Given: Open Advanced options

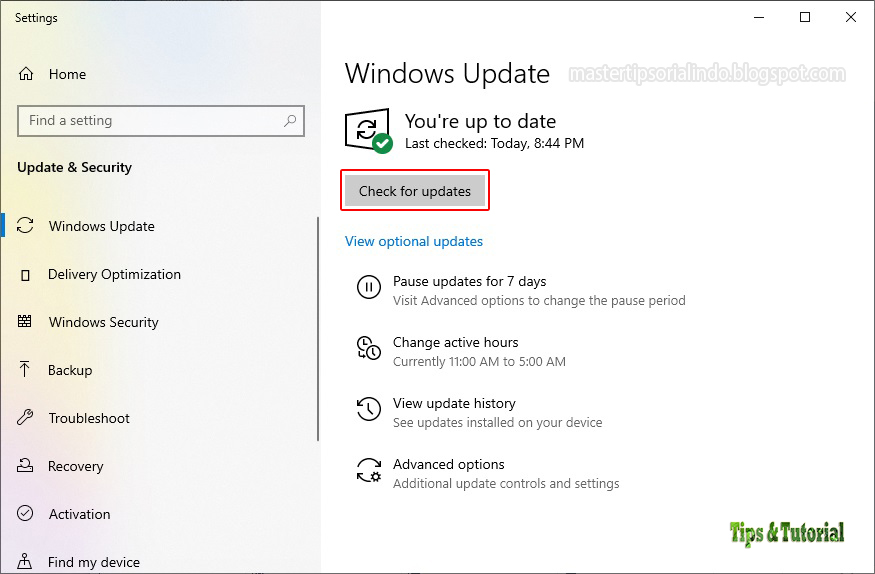Looking at the screenshot, I should click(x=449, y=464).
